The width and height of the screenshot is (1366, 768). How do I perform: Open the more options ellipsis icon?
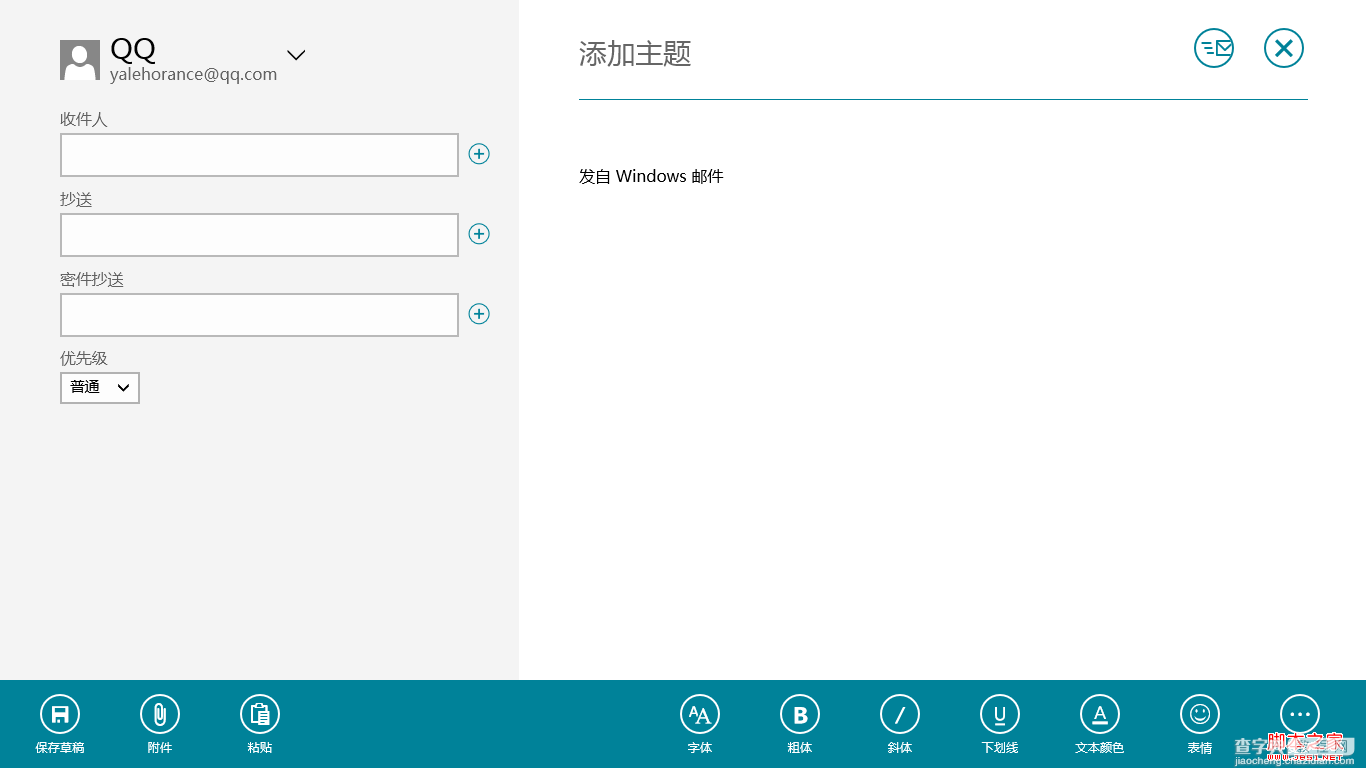[1300, 714]
